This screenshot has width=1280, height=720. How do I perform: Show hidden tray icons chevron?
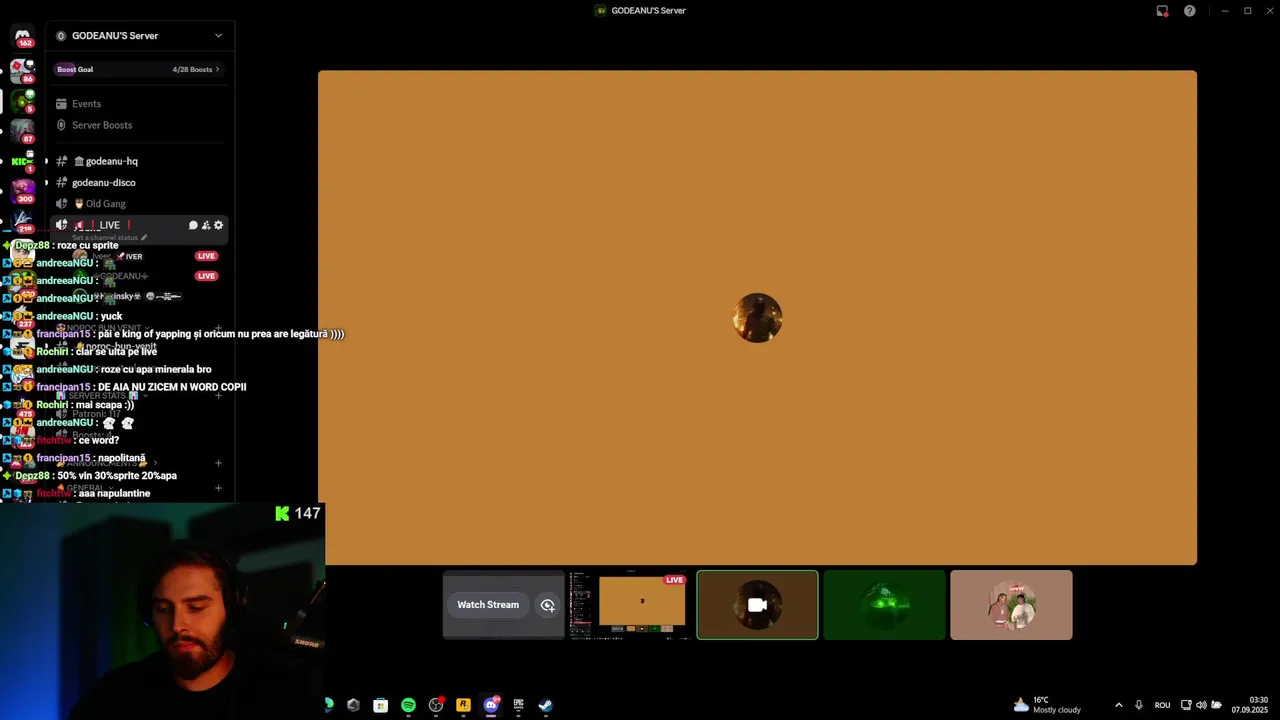tap(1118, 705)
